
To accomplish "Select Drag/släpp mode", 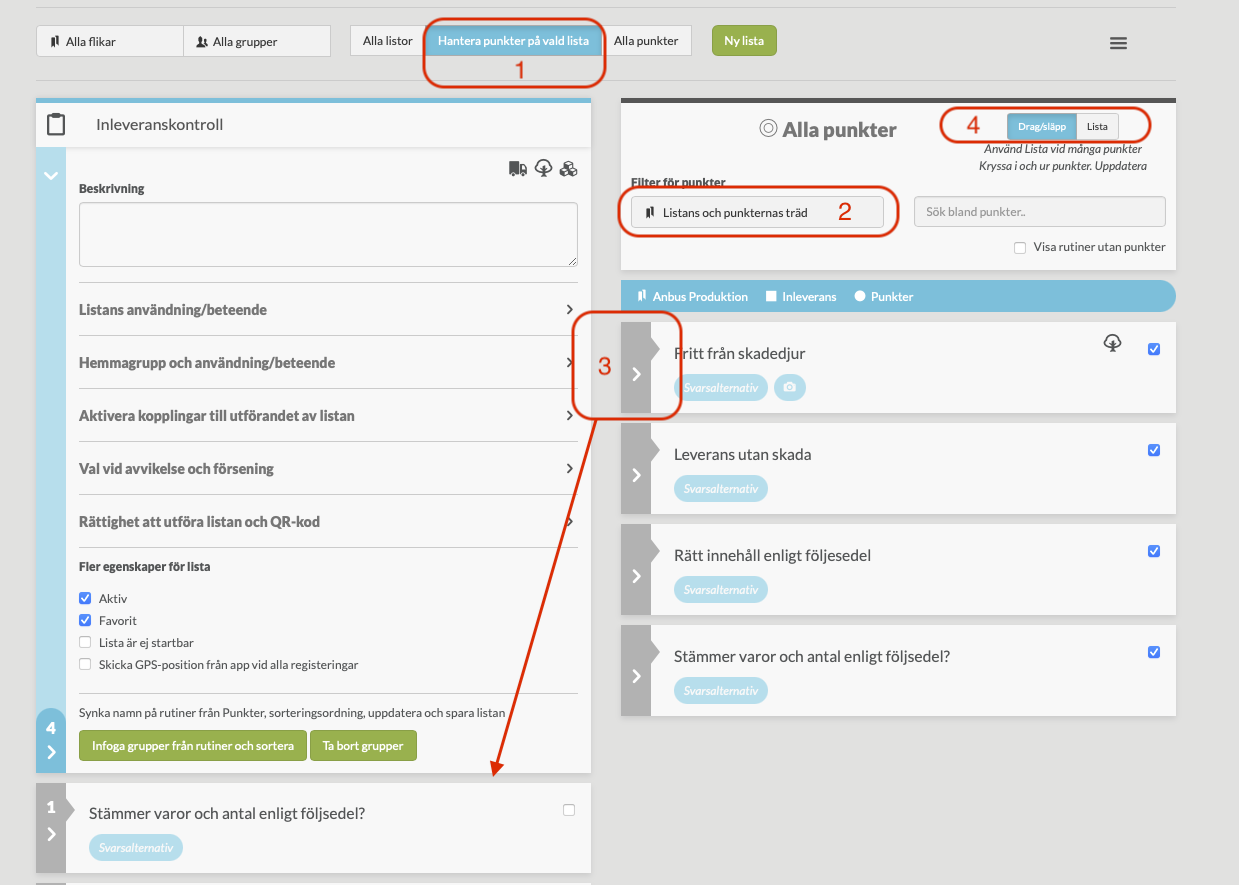I will pos(1042,127).
